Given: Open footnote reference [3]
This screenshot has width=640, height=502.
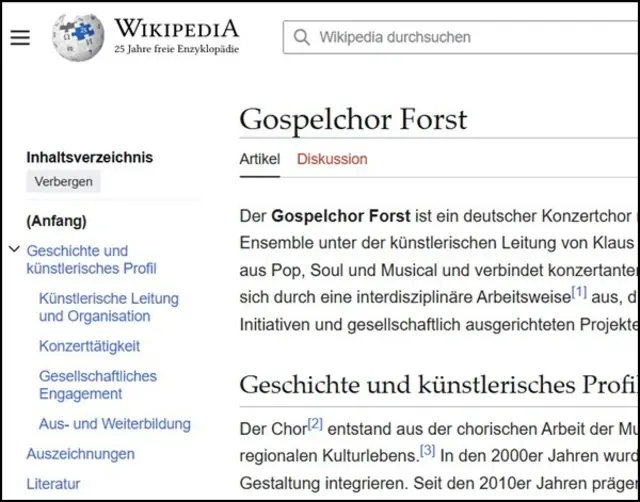Looking at the screenshot, I should (427, 451).
